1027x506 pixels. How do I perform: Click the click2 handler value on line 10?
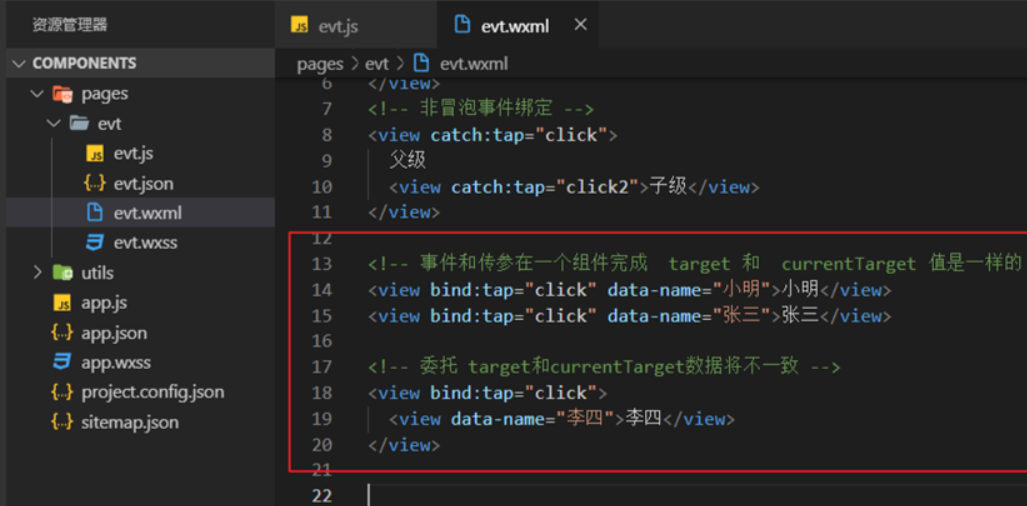[597, 187]
